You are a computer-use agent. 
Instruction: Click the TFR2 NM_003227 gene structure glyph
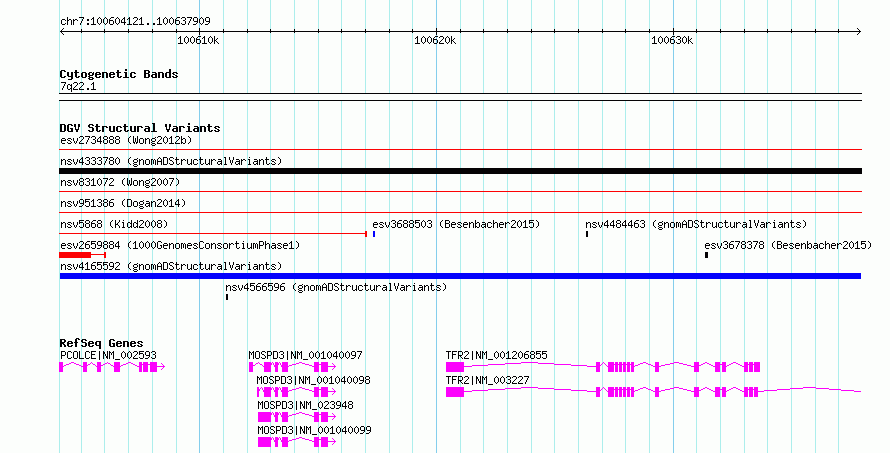pos(653,392)
